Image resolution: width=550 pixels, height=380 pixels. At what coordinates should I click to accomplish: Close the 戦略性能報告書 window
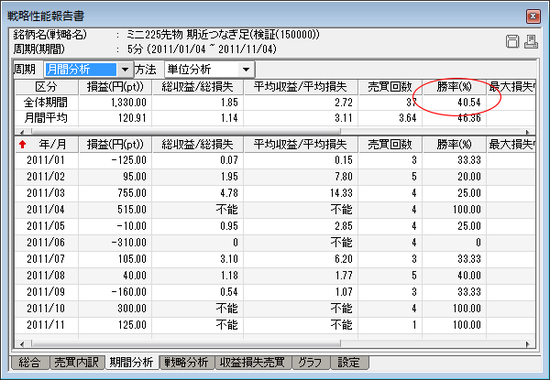[x=533, y=16]
